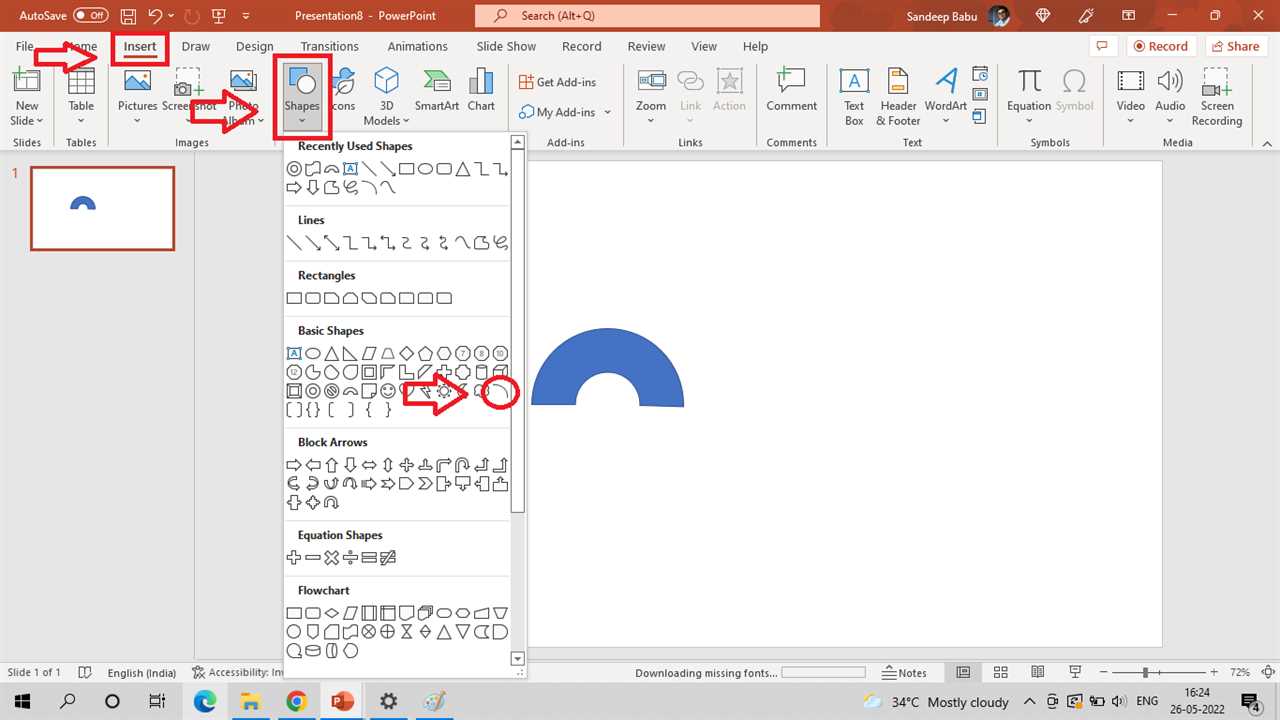Click the SmartArt icon in ribbon
Viewport: 1280px width, 720px height.
(x=437, y=90)
